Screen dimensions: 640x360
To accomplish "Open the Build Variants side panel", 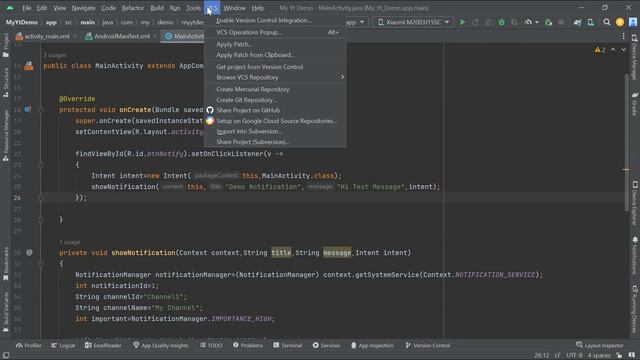I will pyautogui.click(x=6, y=311).
